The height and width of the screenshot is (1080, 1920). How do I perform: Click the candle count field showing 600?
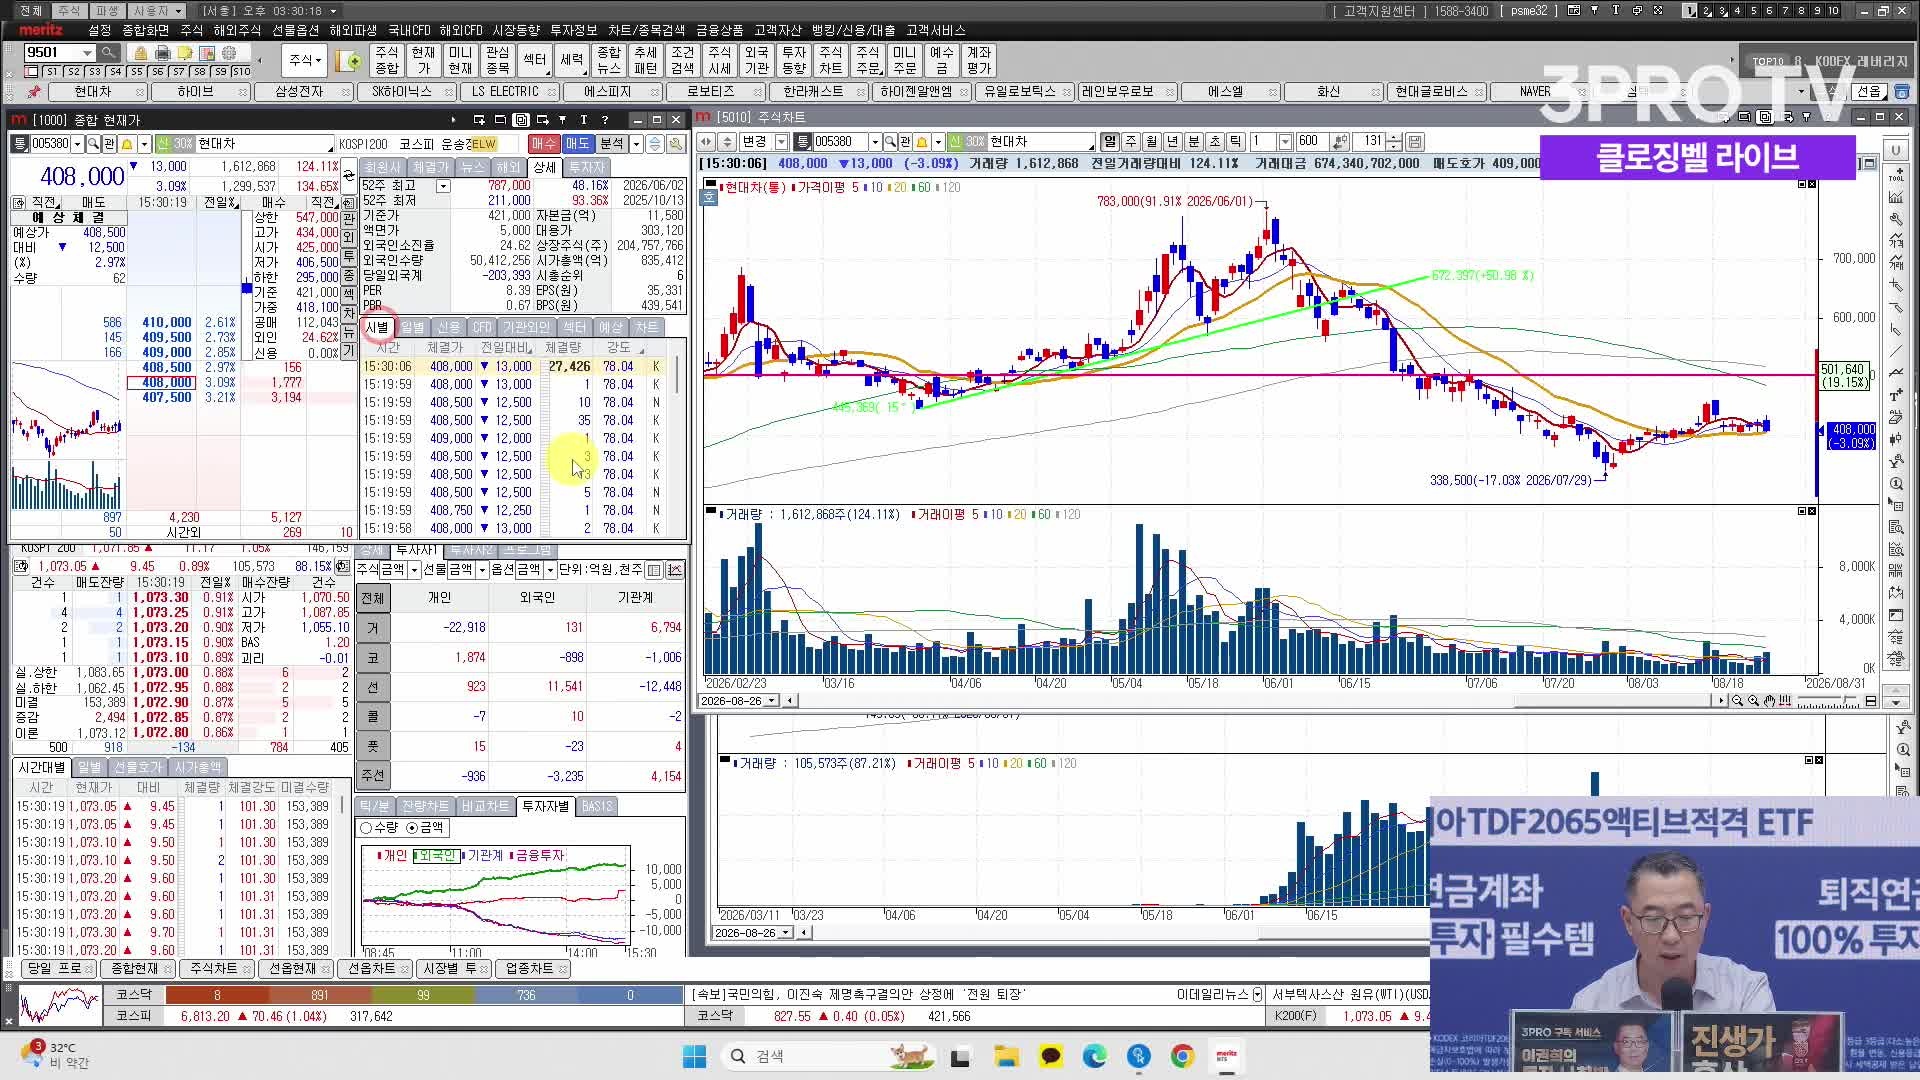pos(1311,142)
